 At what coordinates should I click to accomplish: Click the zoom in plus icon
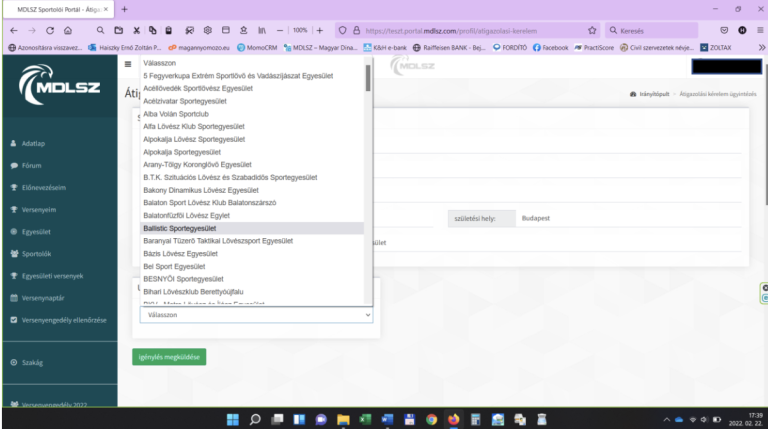click(319, 30)
